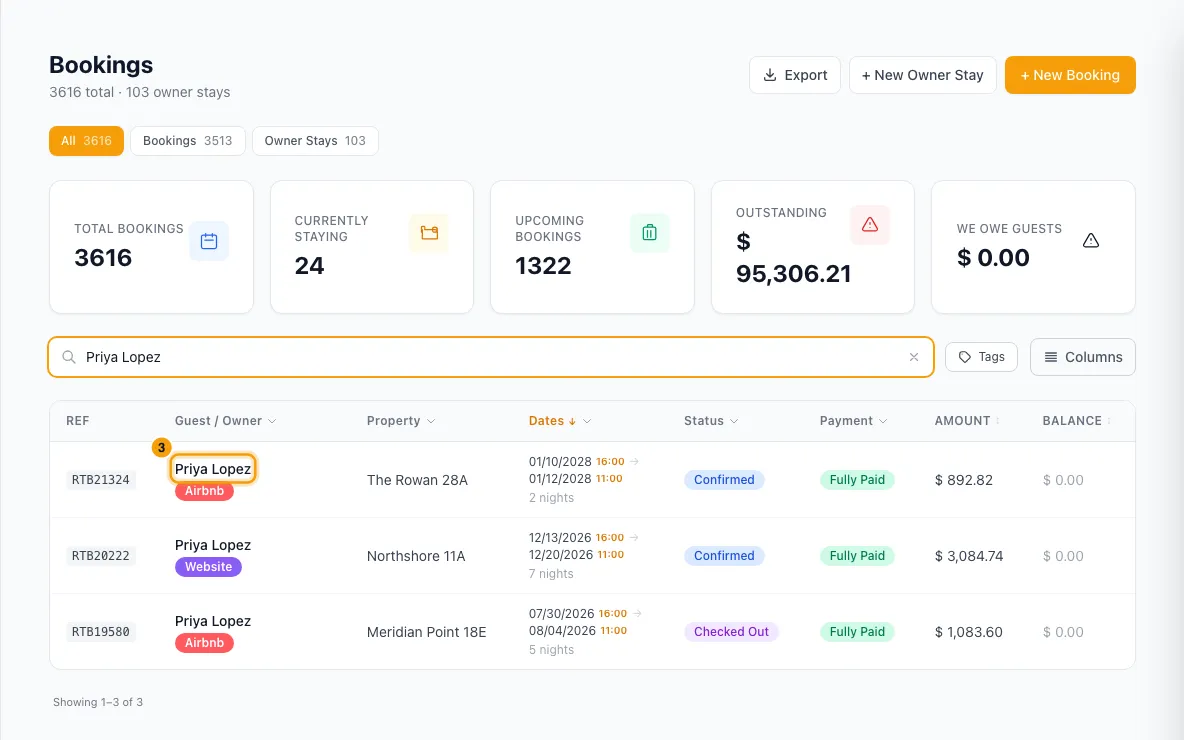Click the amount $ 892.82
This screenshot has height=740, width=1184.
click(964, 480)
